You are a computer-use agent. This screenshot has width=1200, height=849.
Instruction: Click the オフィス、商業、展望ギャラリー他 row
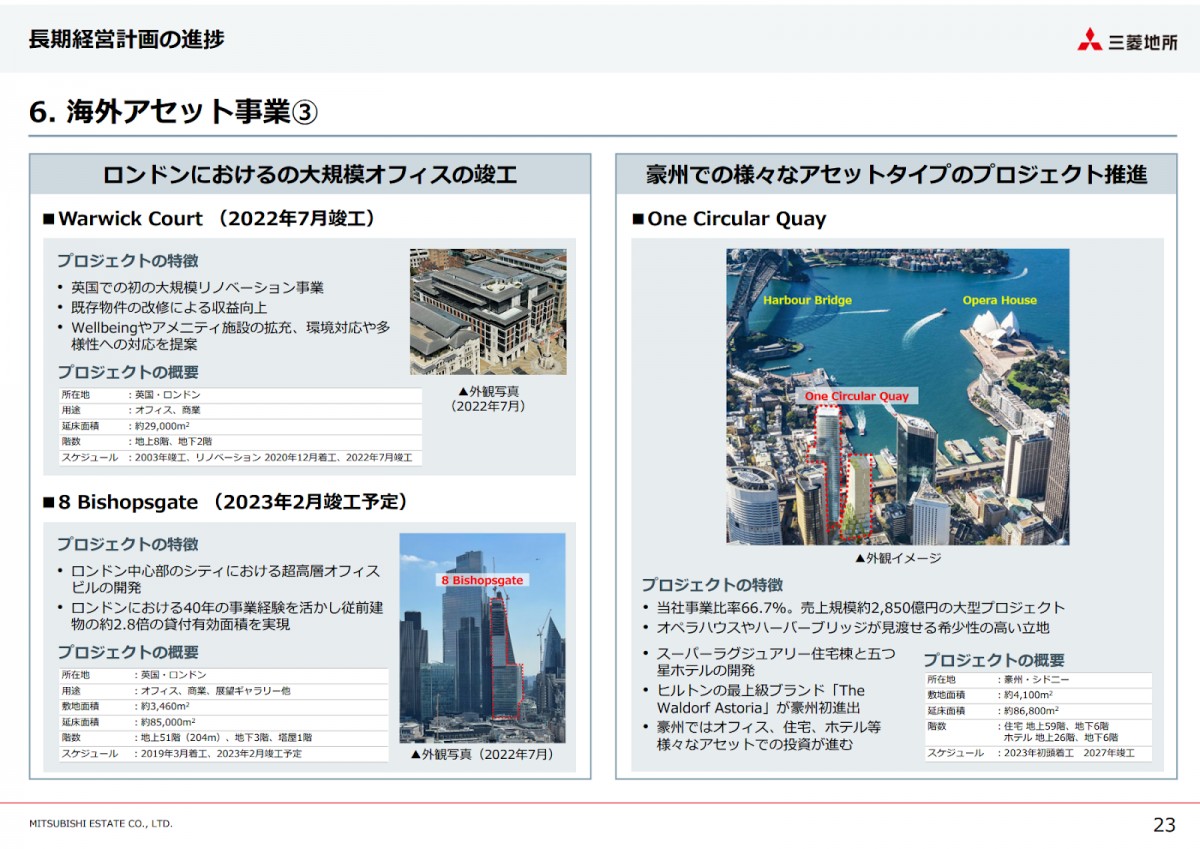point(224,691)
